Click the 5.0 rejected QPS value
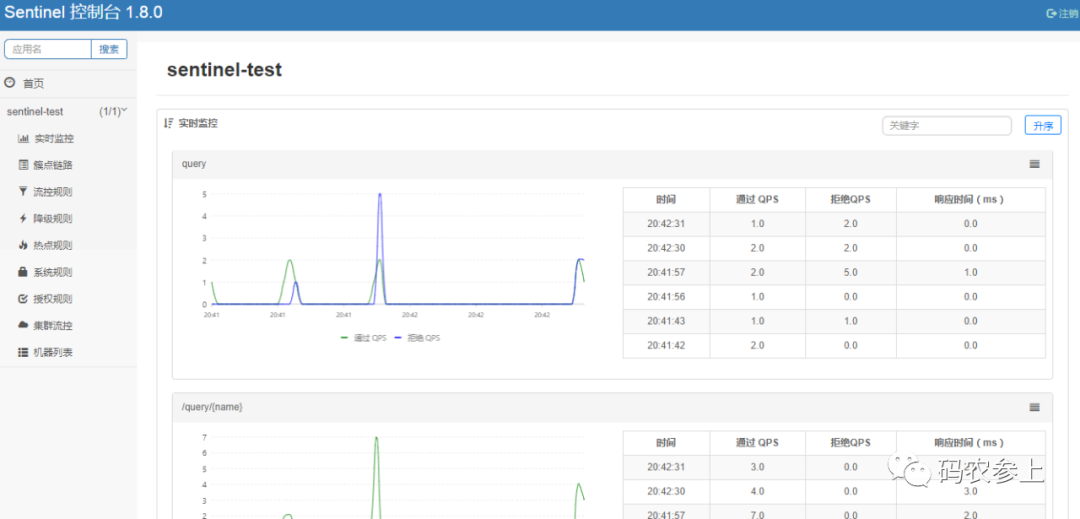This screenshot has height=519, width=1080. coord(851,273)
